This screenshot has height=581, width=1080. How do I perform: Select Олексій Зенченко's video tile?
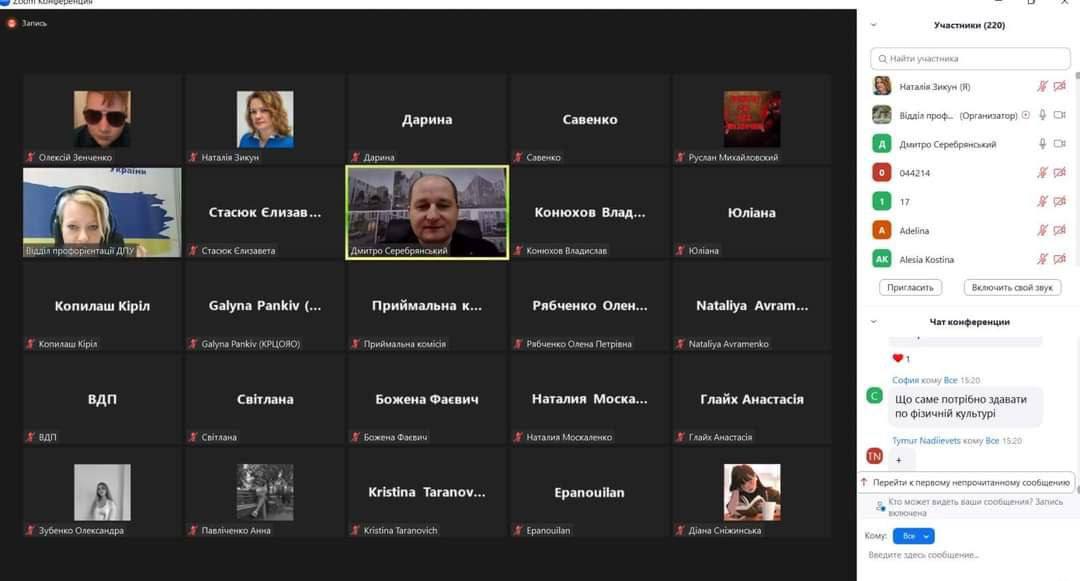[x=102, y=119]
